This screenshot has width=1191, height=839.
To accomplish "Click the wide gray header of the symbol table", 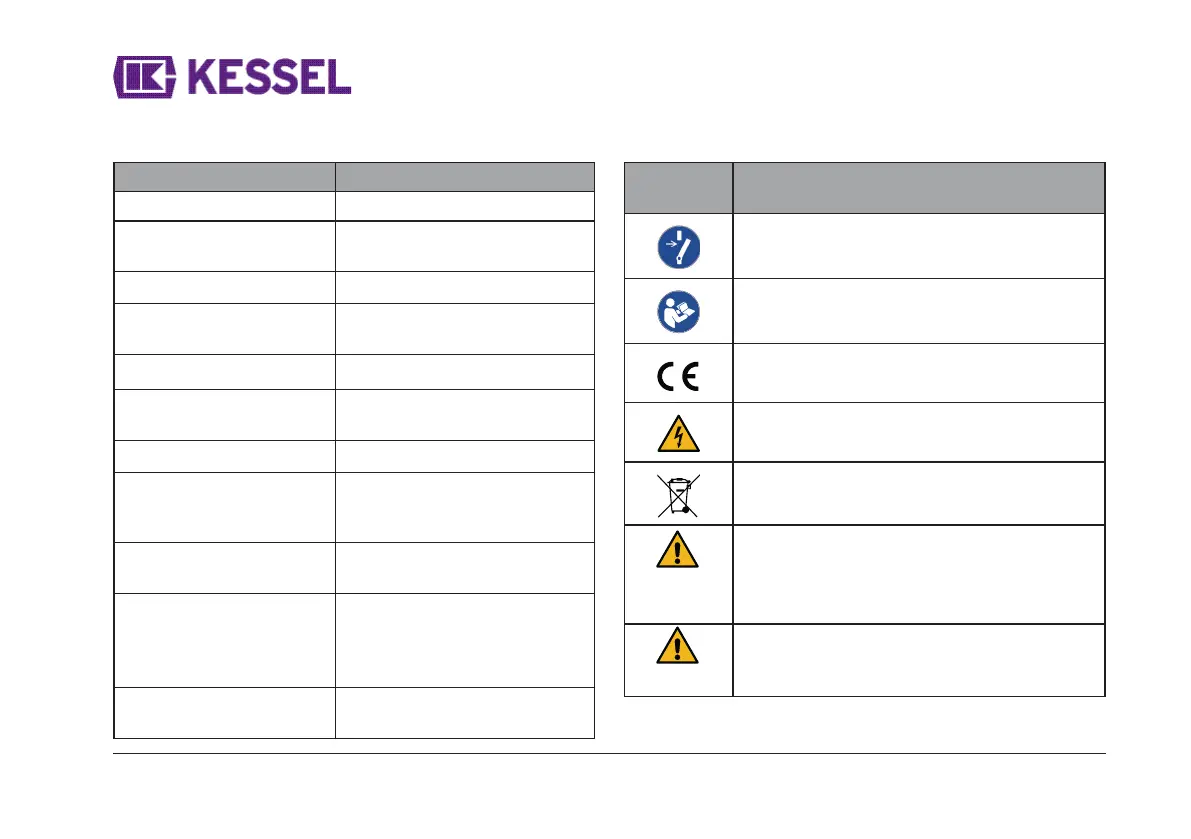I will click(918, 187).
